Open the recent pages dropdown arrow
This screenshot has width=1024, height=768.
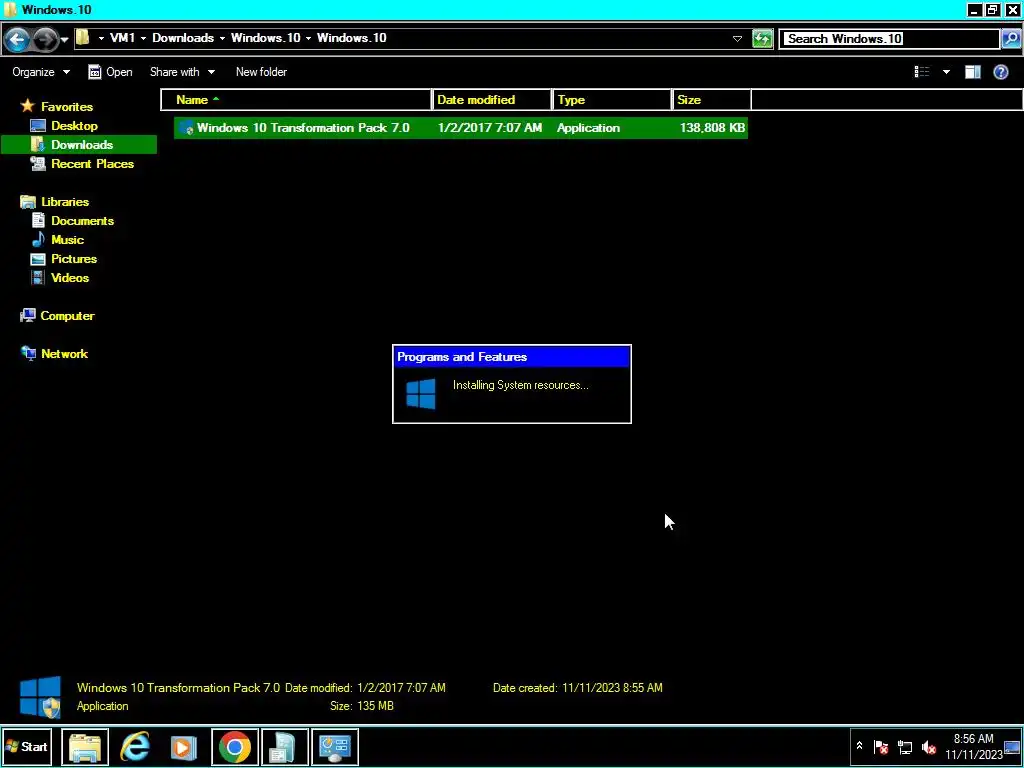click(64, 40)
